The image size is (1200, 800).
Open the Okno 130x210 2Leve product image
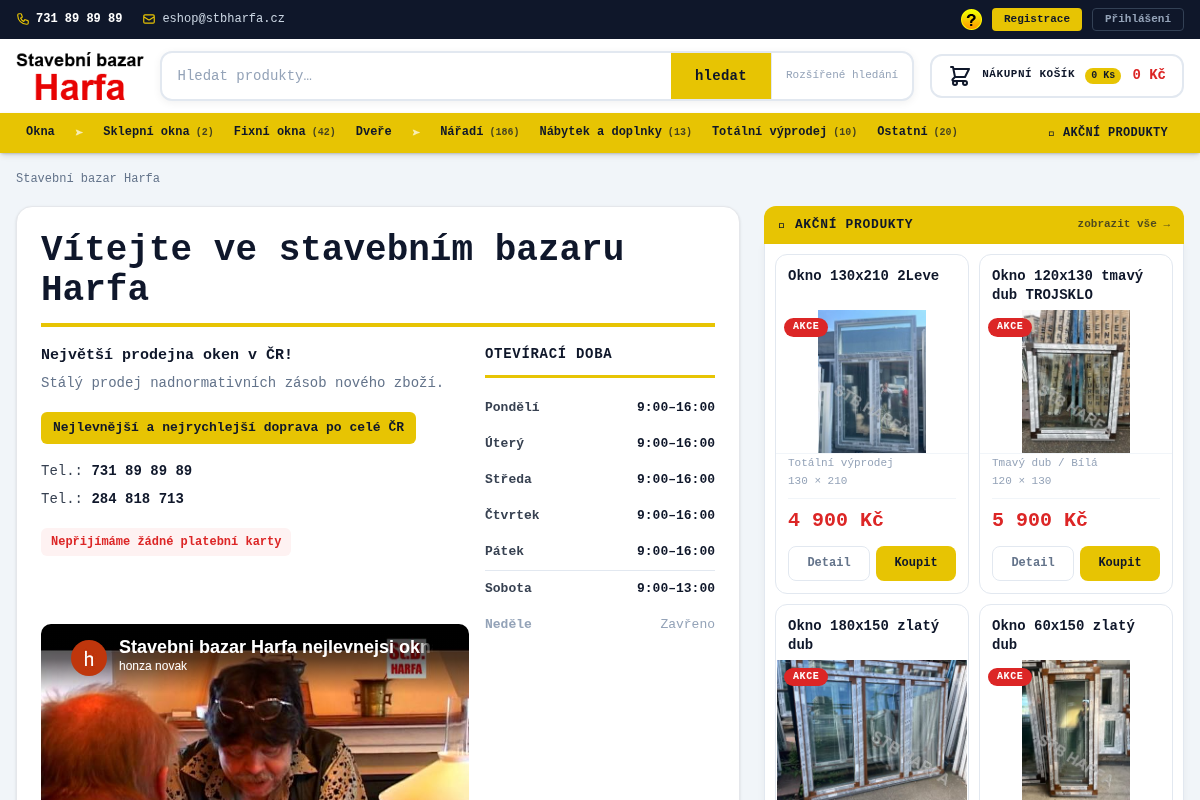tap(872, 381)
